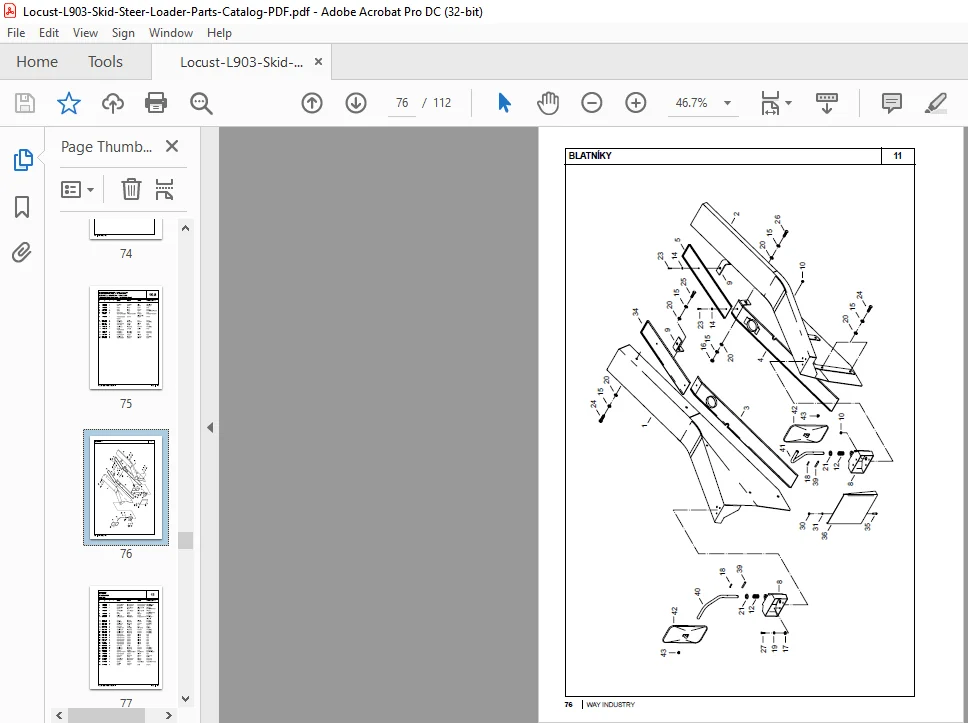Click the thumbnail panel vertical scrollbar thumb
The height and width of the screenshot is (723, 968).
pyautogui.click(x=185, y=540)
